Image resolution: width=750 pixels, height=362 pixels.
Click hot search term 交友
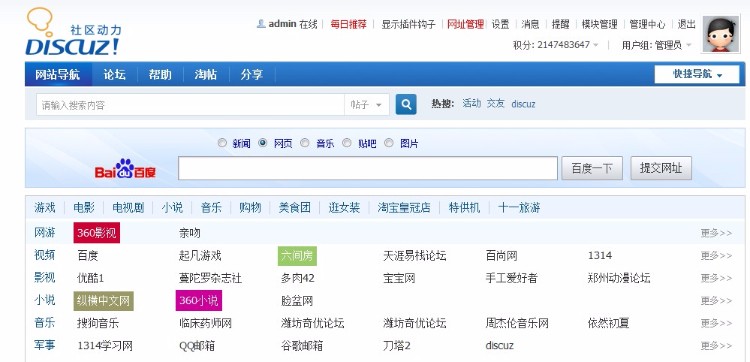(496, 103)
